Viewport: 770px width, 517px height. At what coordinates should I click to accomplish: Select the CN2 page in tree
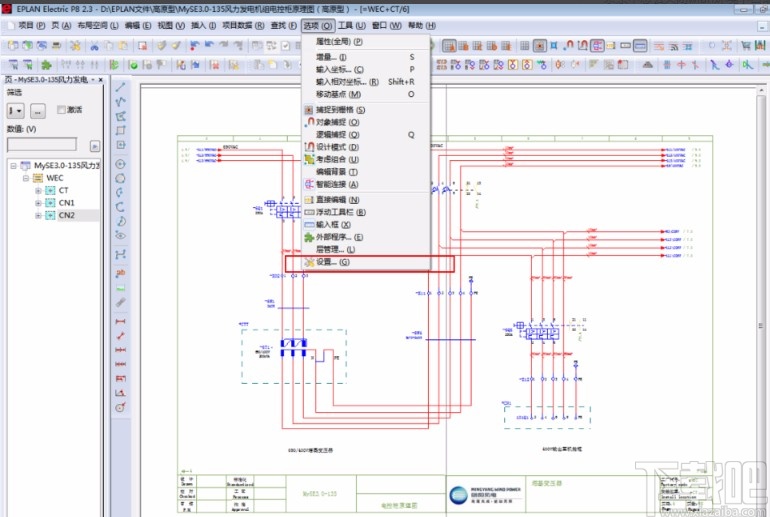tap(66, 215)
